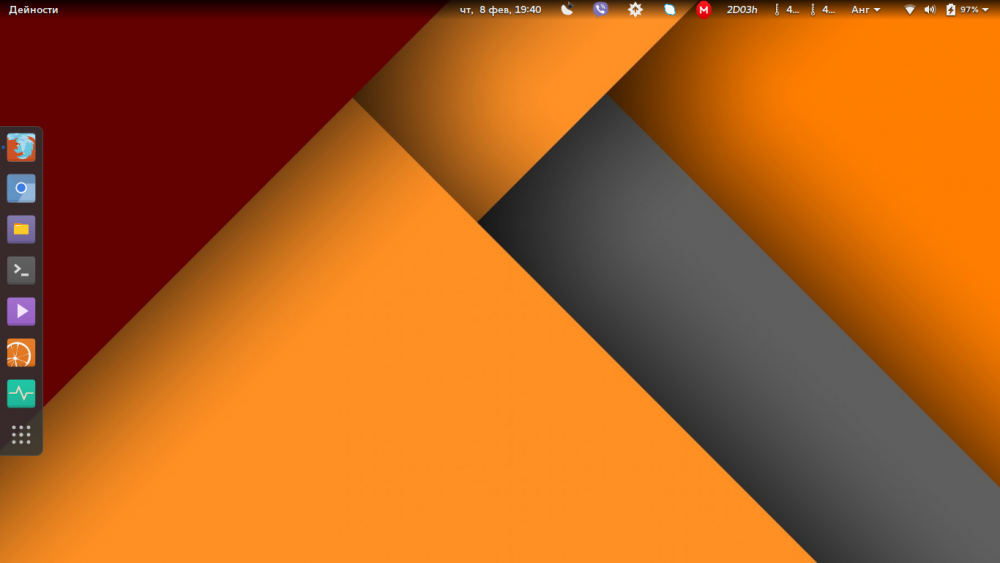Open the Viber tray icon

pos(600,9)
